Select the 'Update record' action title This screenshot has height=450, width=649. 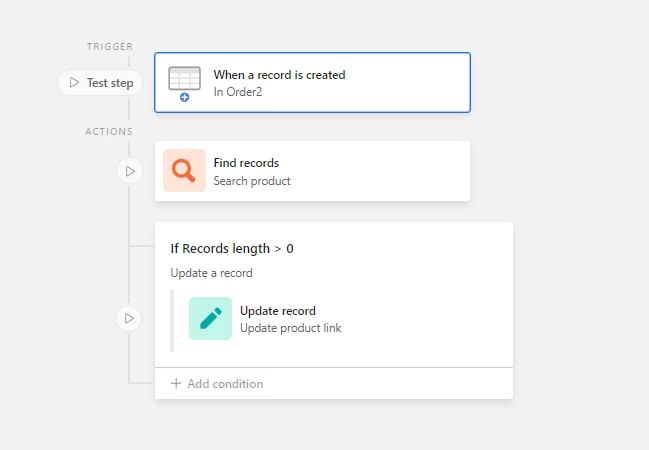click(x=278, y=311)
